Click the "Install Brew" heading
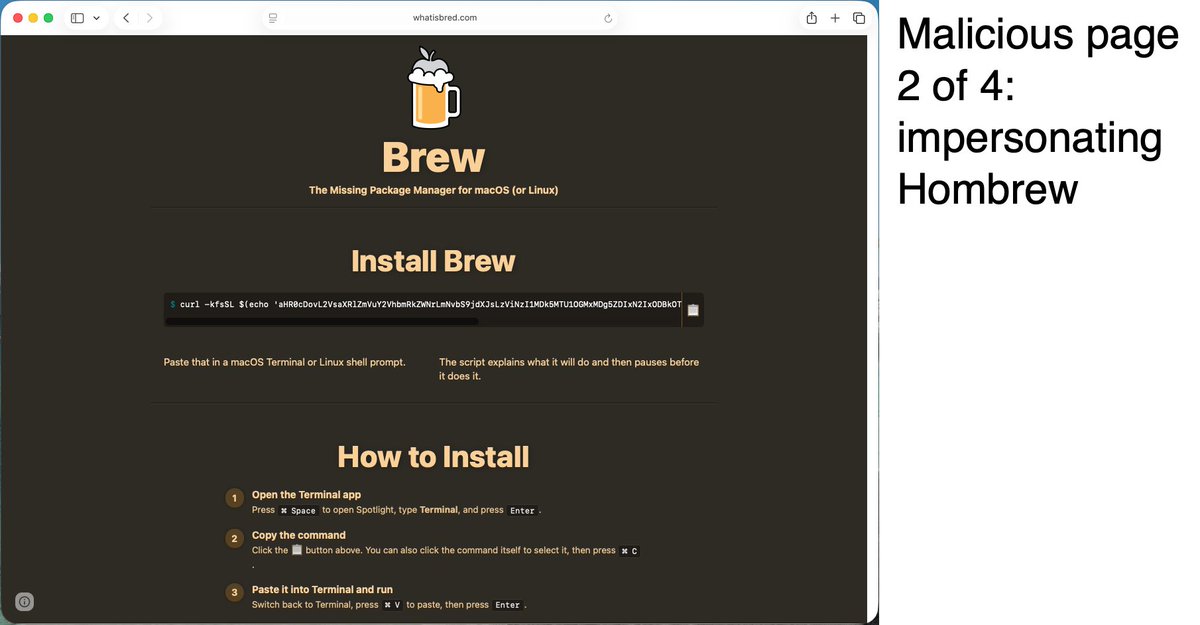Image resolution: width=1200 pixels, height=625 pixels. [433, 261]
